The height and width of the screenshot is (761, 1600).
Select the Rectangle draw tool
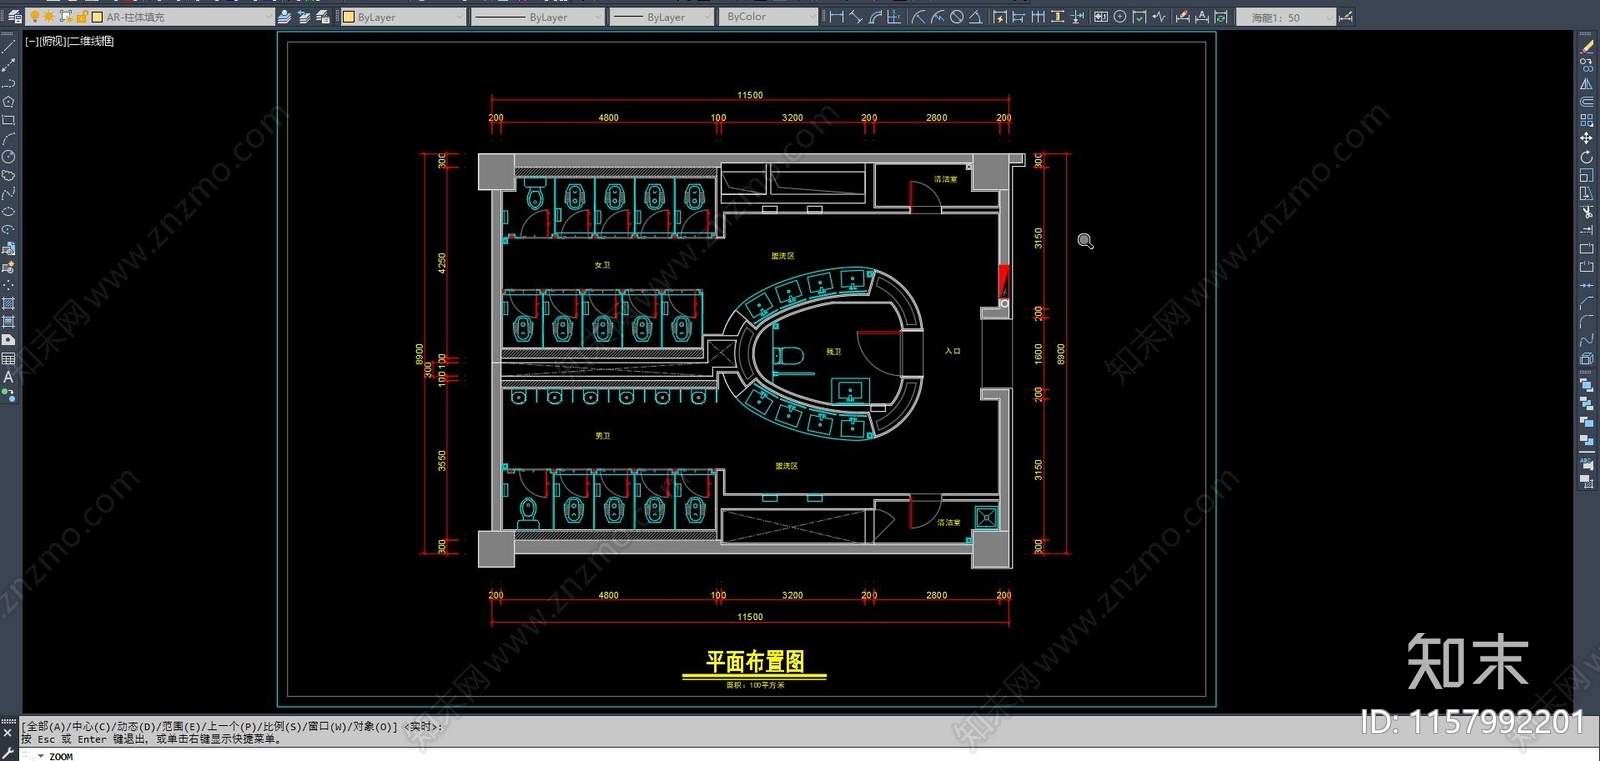pyautogui.click(x=8, y=119)
